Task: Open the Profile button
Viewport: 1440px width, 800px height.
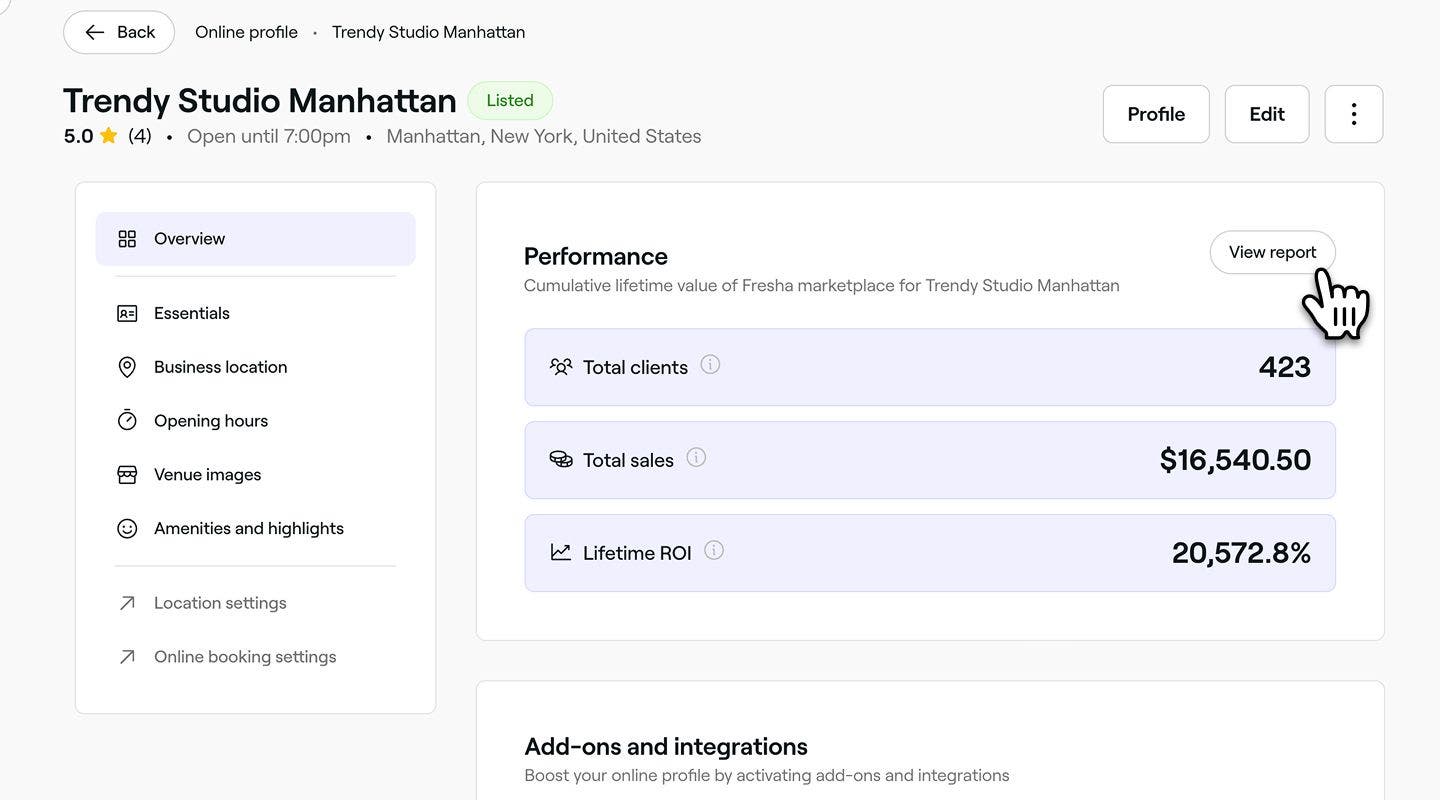Action: tap(1156, 114)
